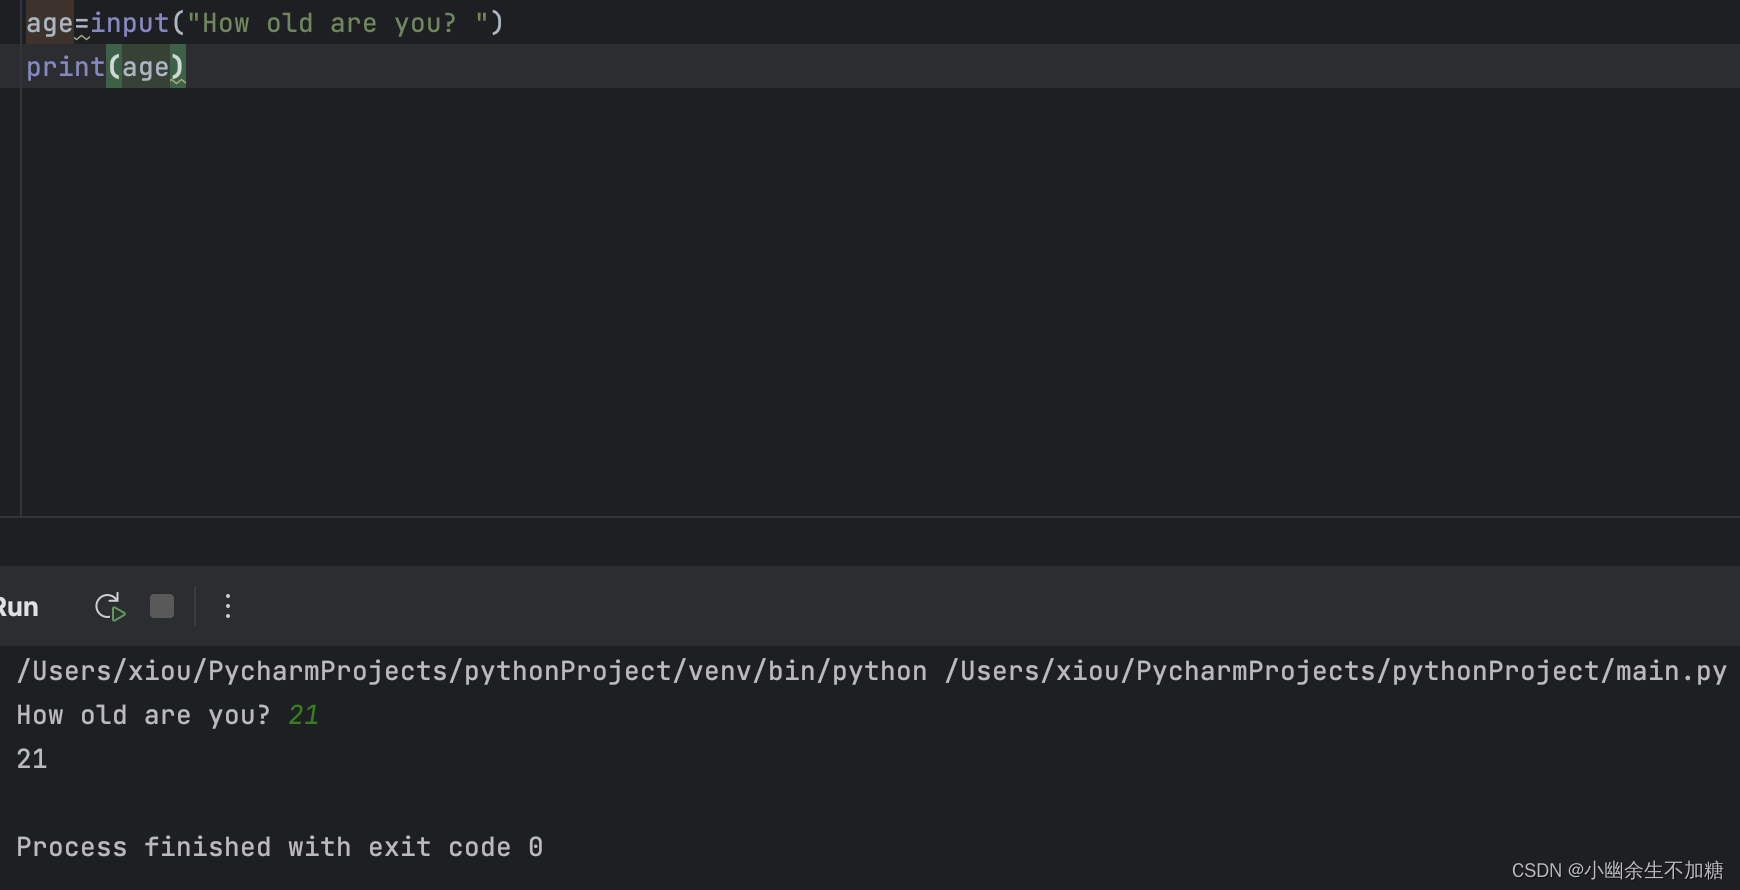Click the Rerun program icon
The image size is (1740, 890).
(110, 606)
